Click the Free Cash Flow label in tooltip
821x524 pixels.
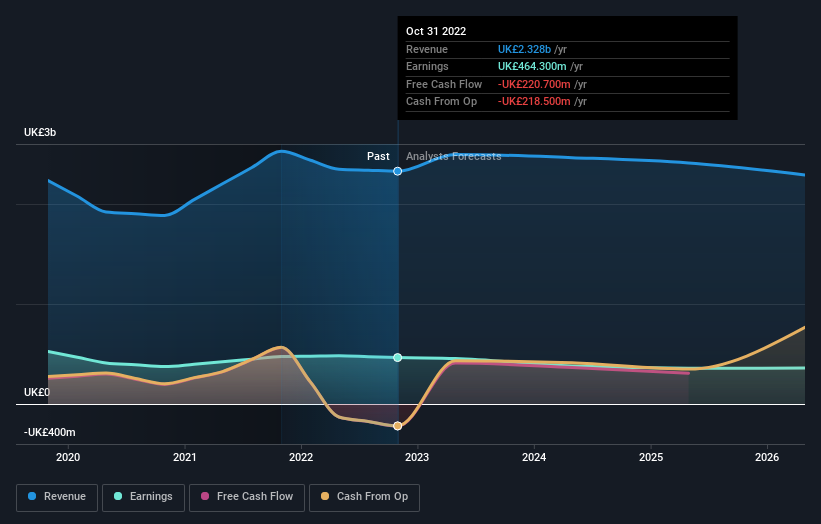[444, 84]
